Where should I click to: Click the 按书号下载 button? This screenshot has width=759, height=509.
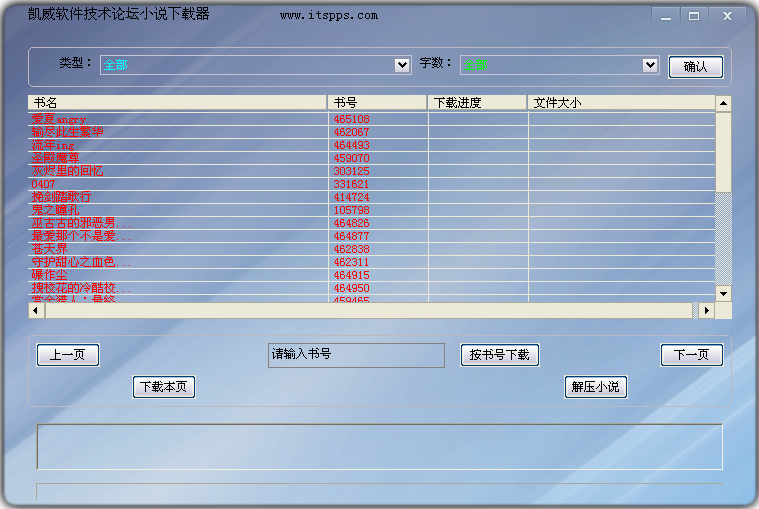coord(500,355)
